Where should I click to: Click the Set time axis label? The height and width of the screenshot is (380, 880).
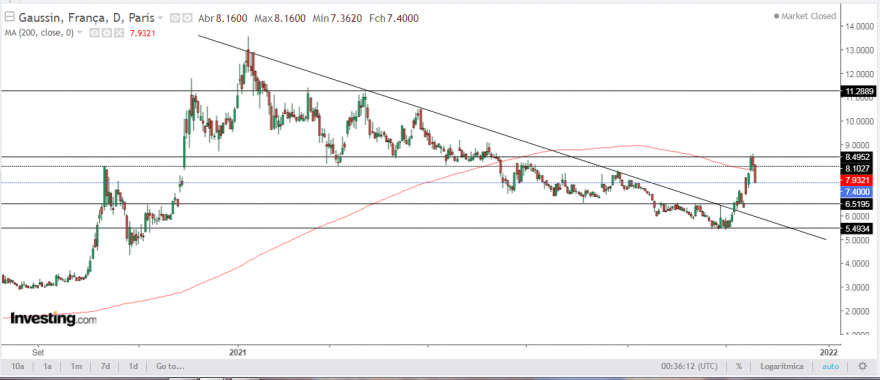point(38,352)
